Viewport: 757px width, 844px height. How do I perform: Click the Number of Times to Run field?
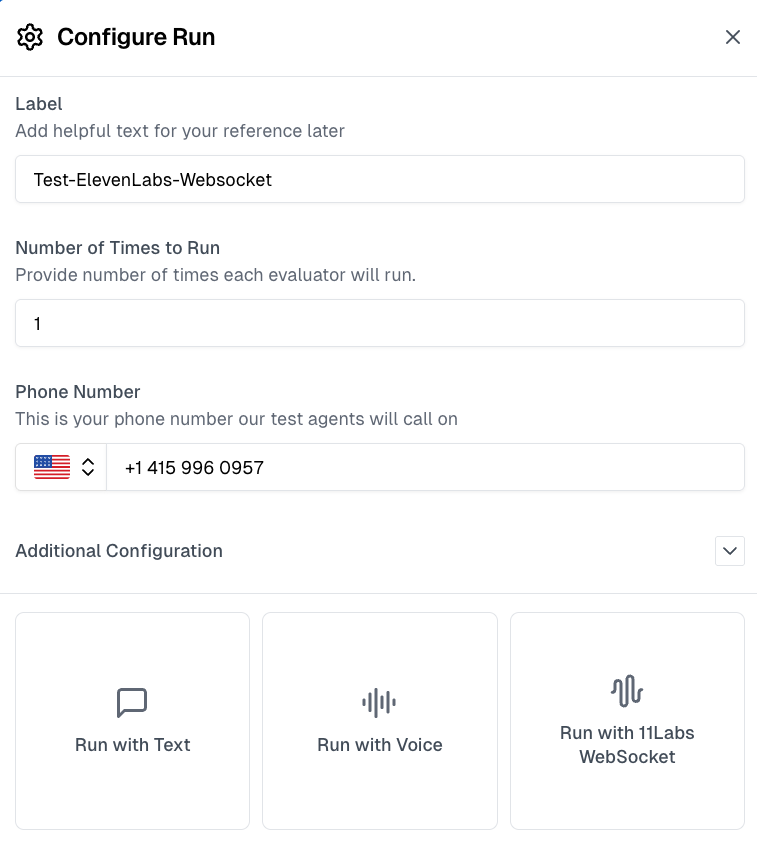[379, 323]
